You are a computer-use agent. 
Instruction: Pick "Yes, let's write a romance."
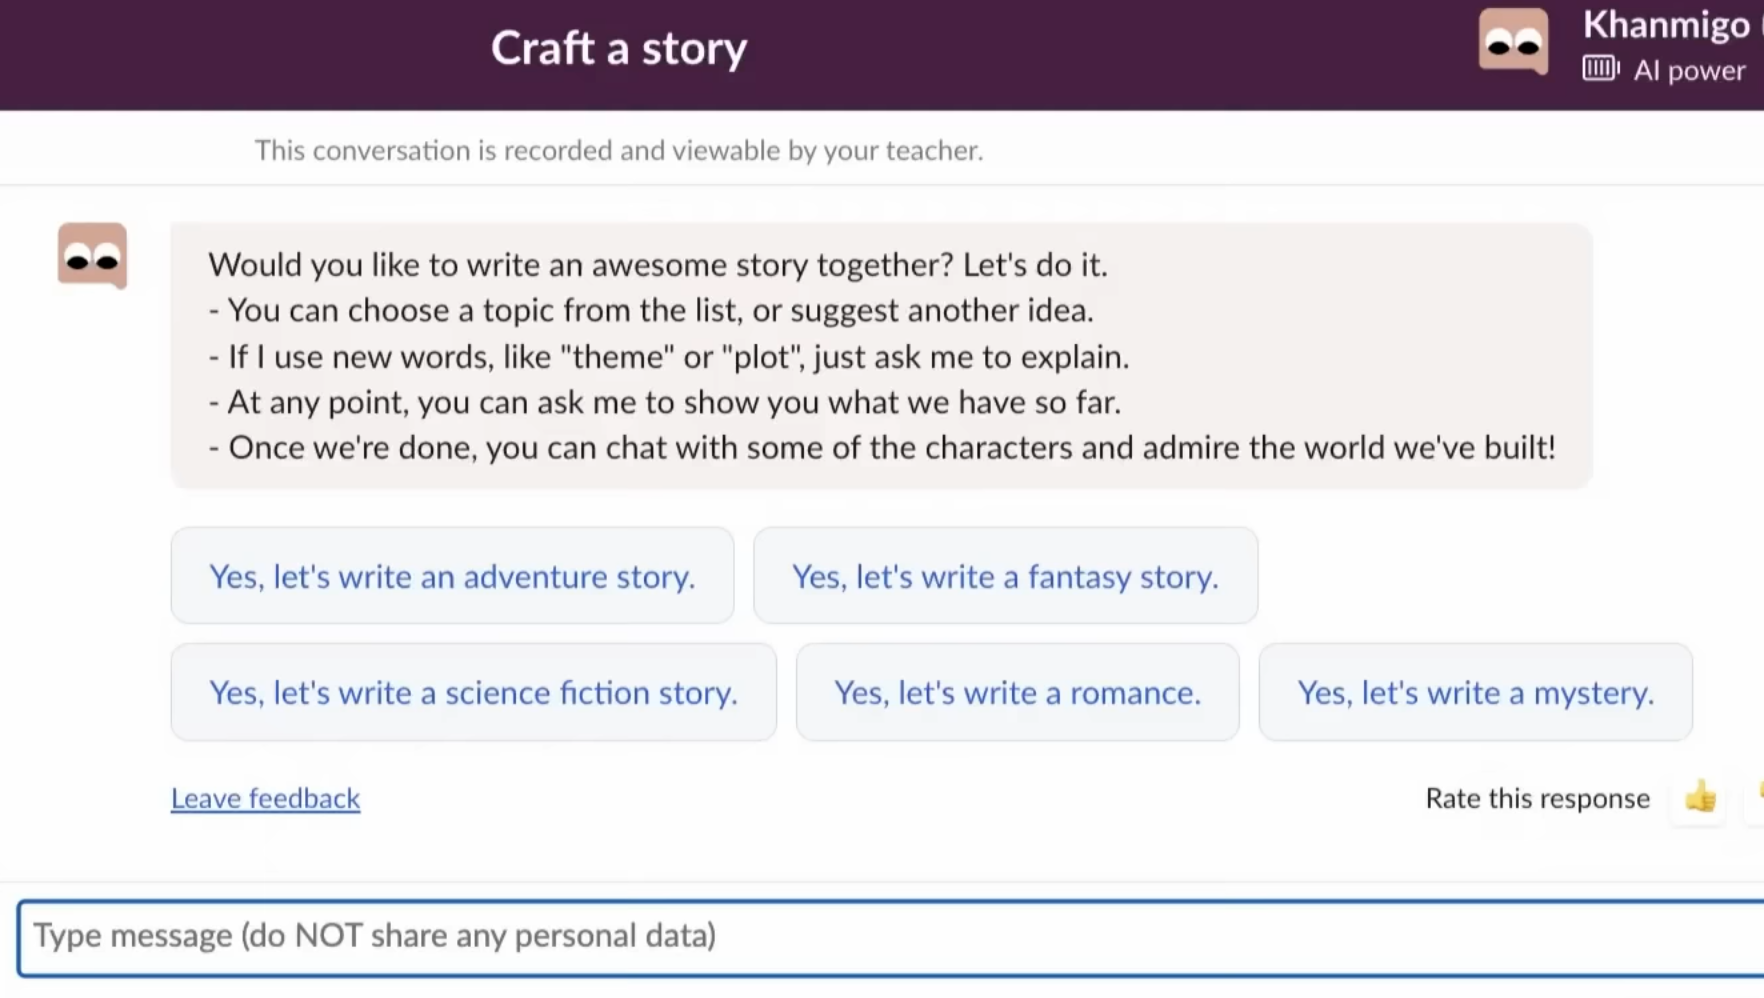coord(1017,692)
